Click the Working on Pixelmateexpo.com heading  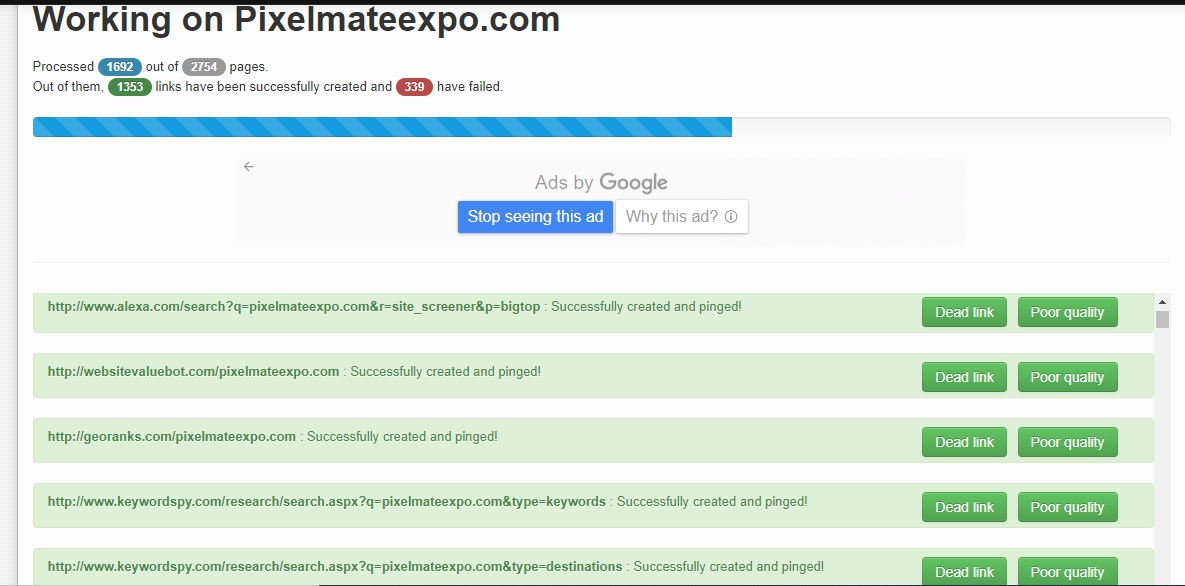pyautogui.click(x=296, y=20)
